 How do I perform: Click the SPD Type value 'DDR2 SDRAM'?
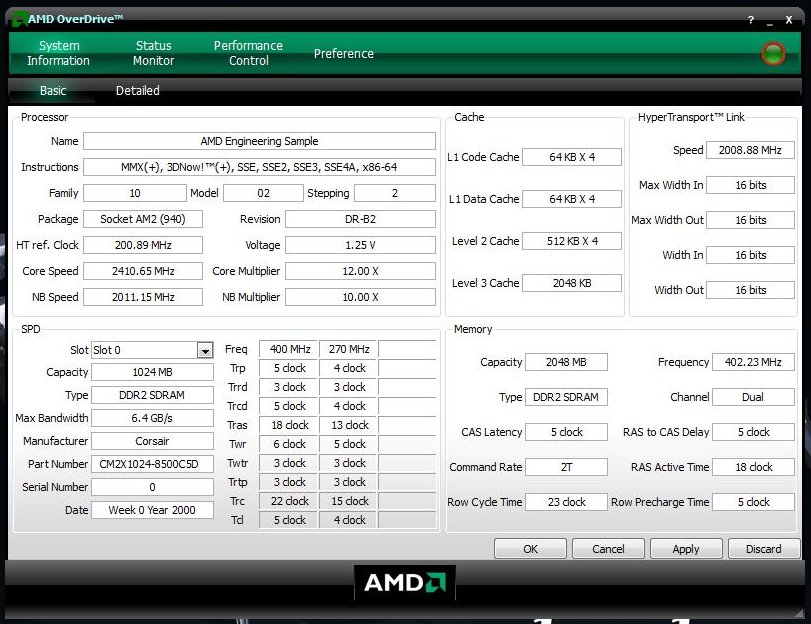[x=152, y=395]
